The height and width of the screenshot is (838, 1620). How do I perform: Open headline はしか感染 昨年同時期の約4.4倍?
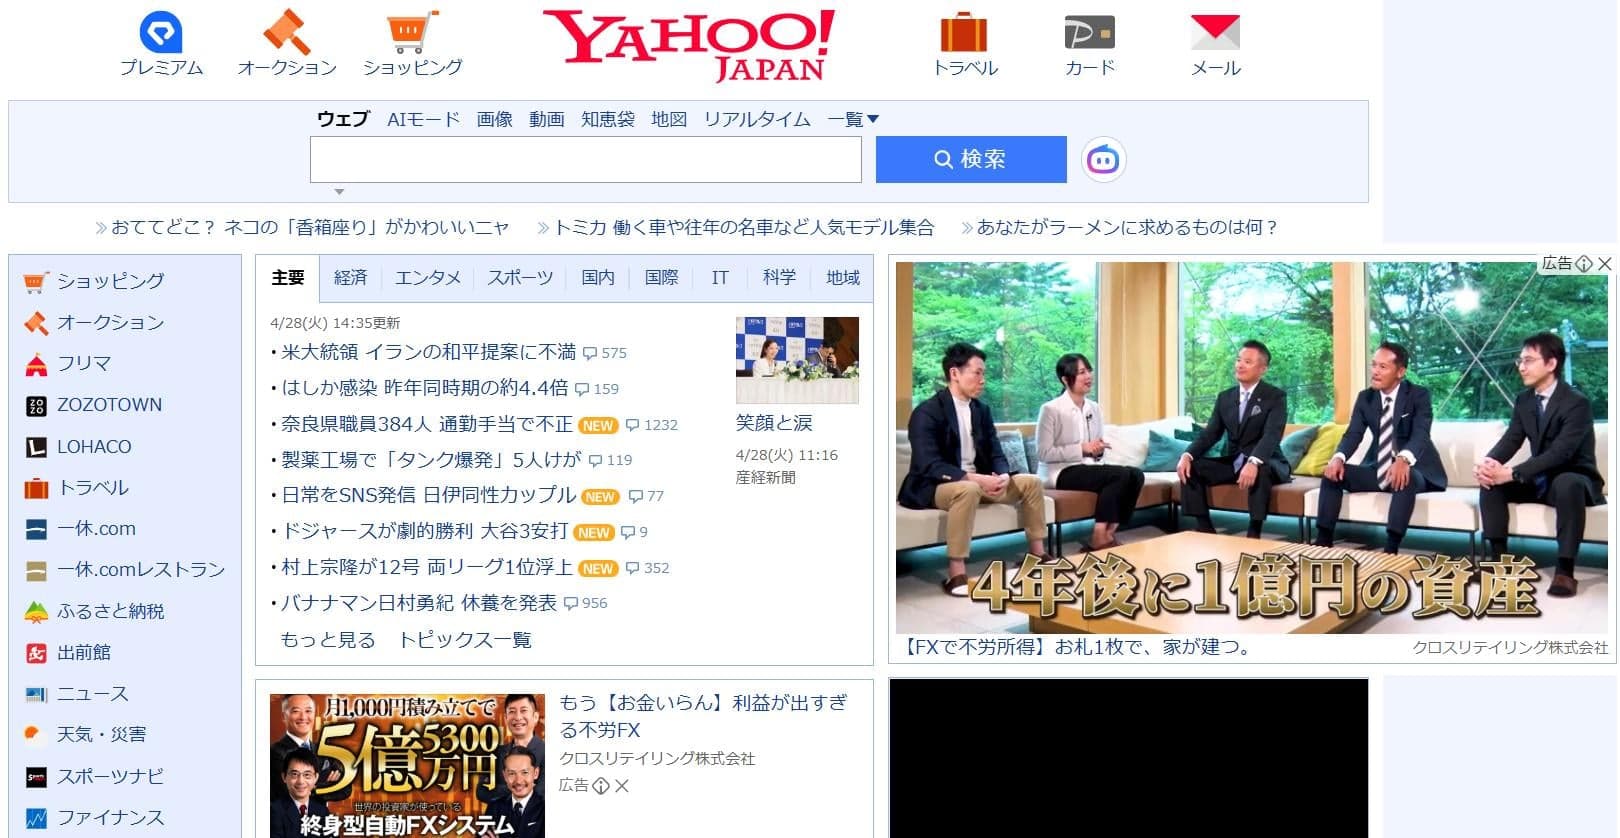pos(424,388)
